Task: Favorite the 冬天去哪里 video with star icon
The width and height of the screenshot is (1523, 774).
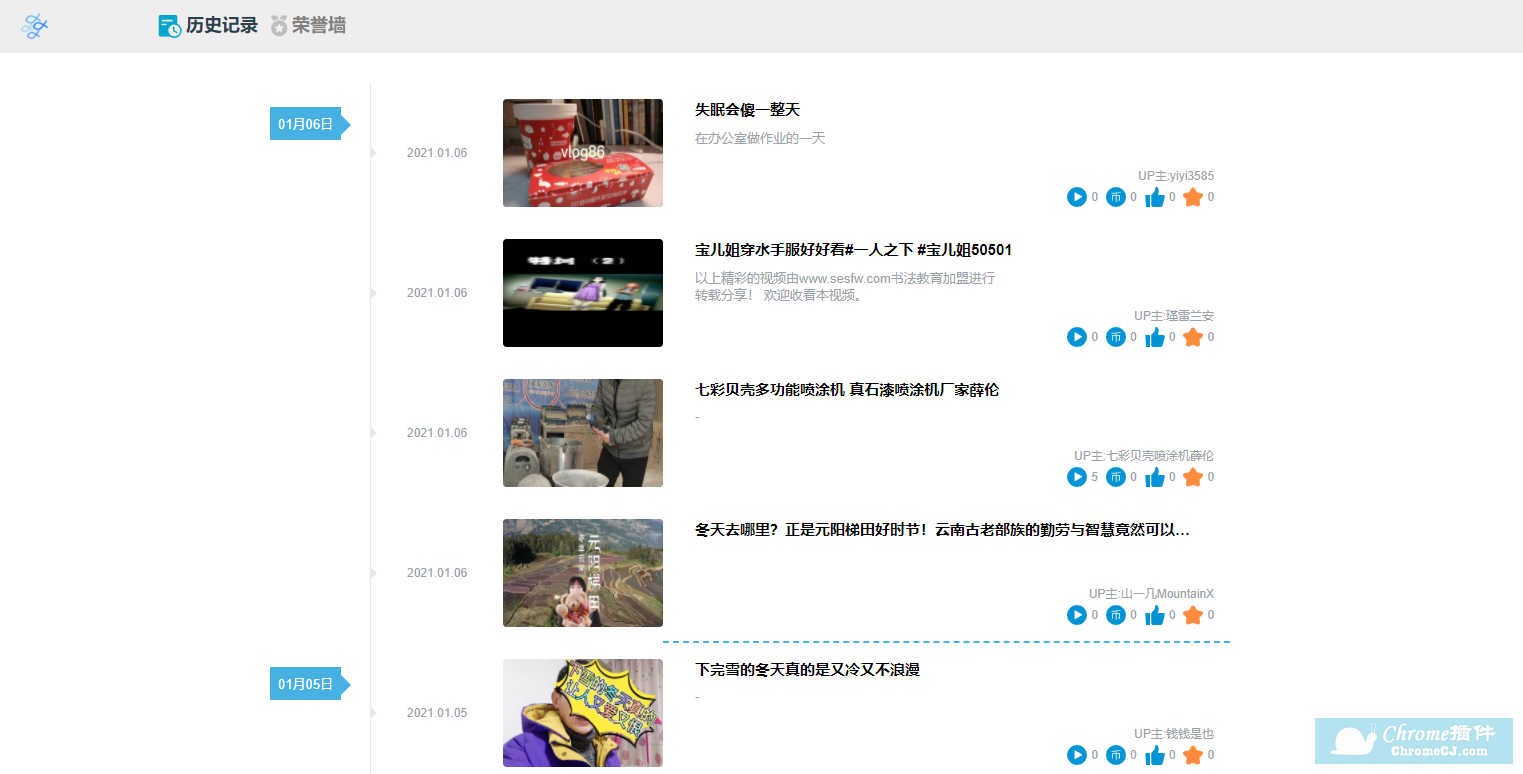Action: (x=1192, y=615)
